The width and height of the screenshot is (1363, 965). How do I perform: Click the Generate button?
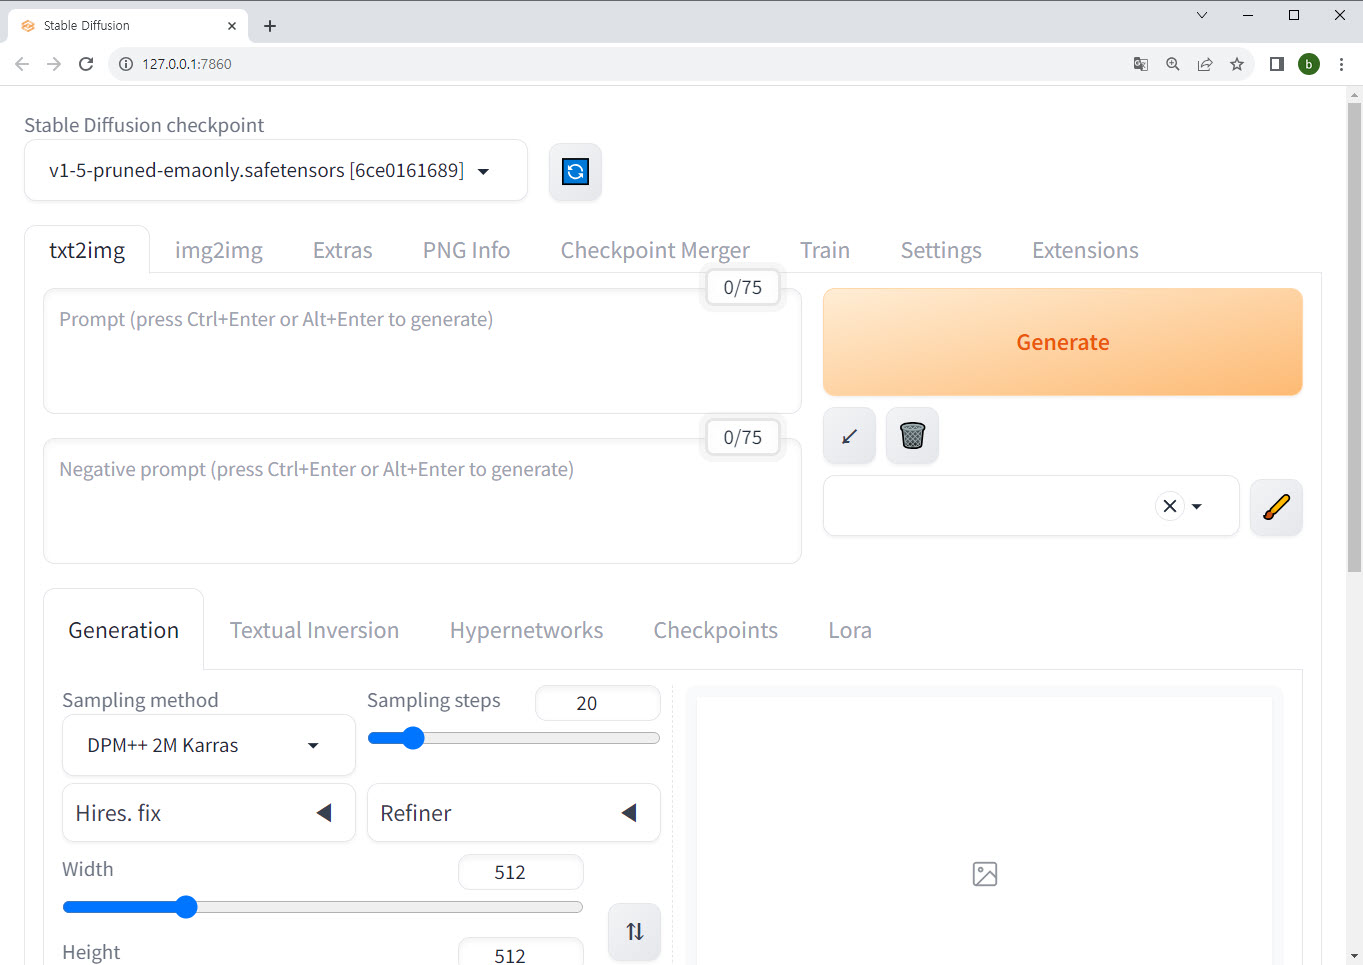point(1062,342)
